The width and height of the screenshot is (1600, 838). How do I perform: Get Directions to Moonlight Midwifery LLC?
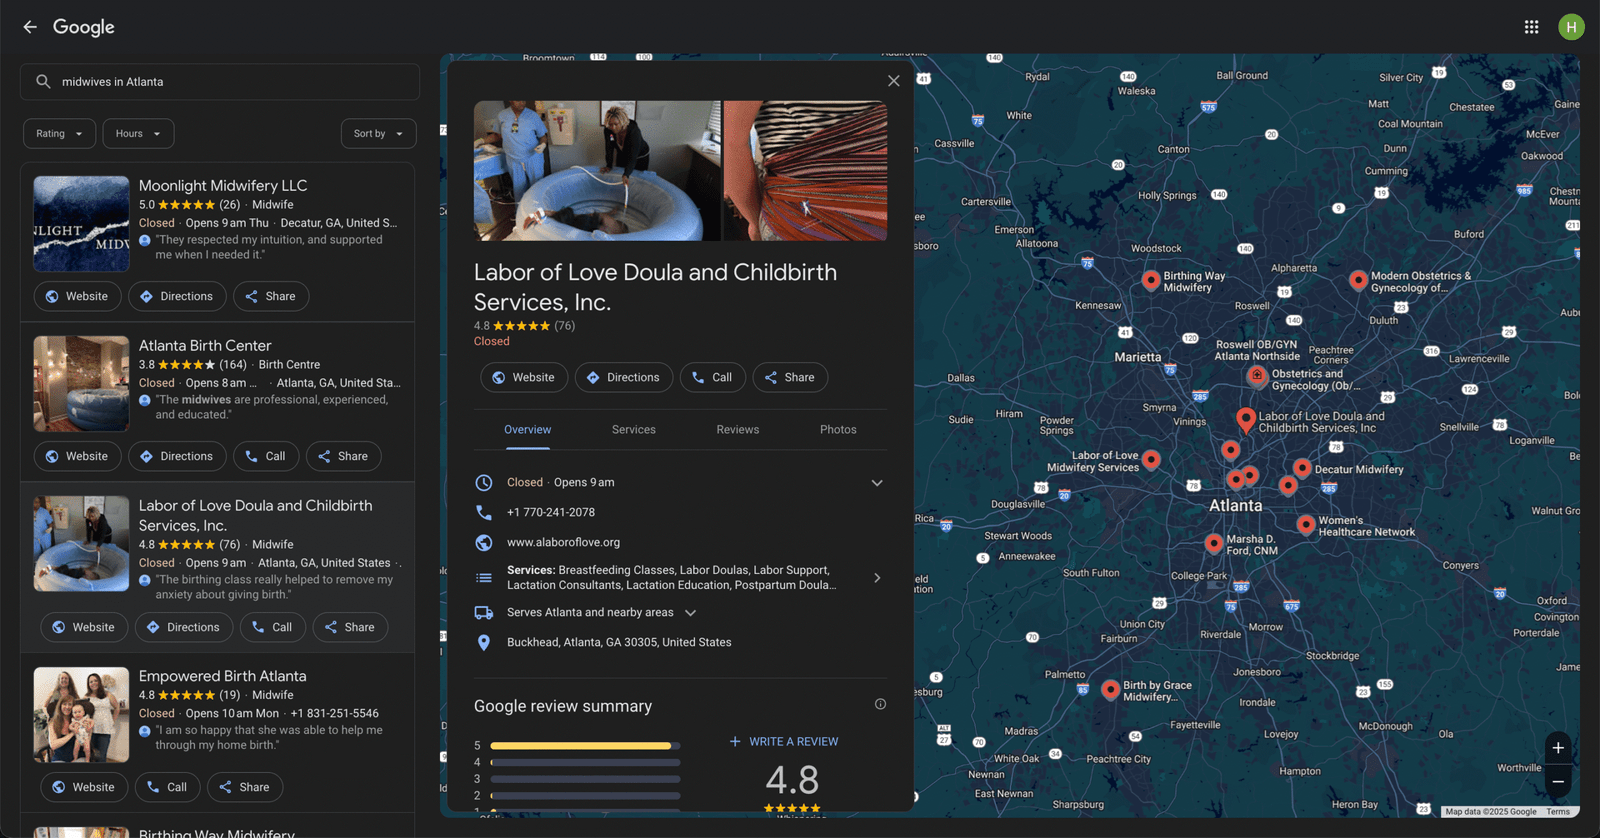point(177,297)
